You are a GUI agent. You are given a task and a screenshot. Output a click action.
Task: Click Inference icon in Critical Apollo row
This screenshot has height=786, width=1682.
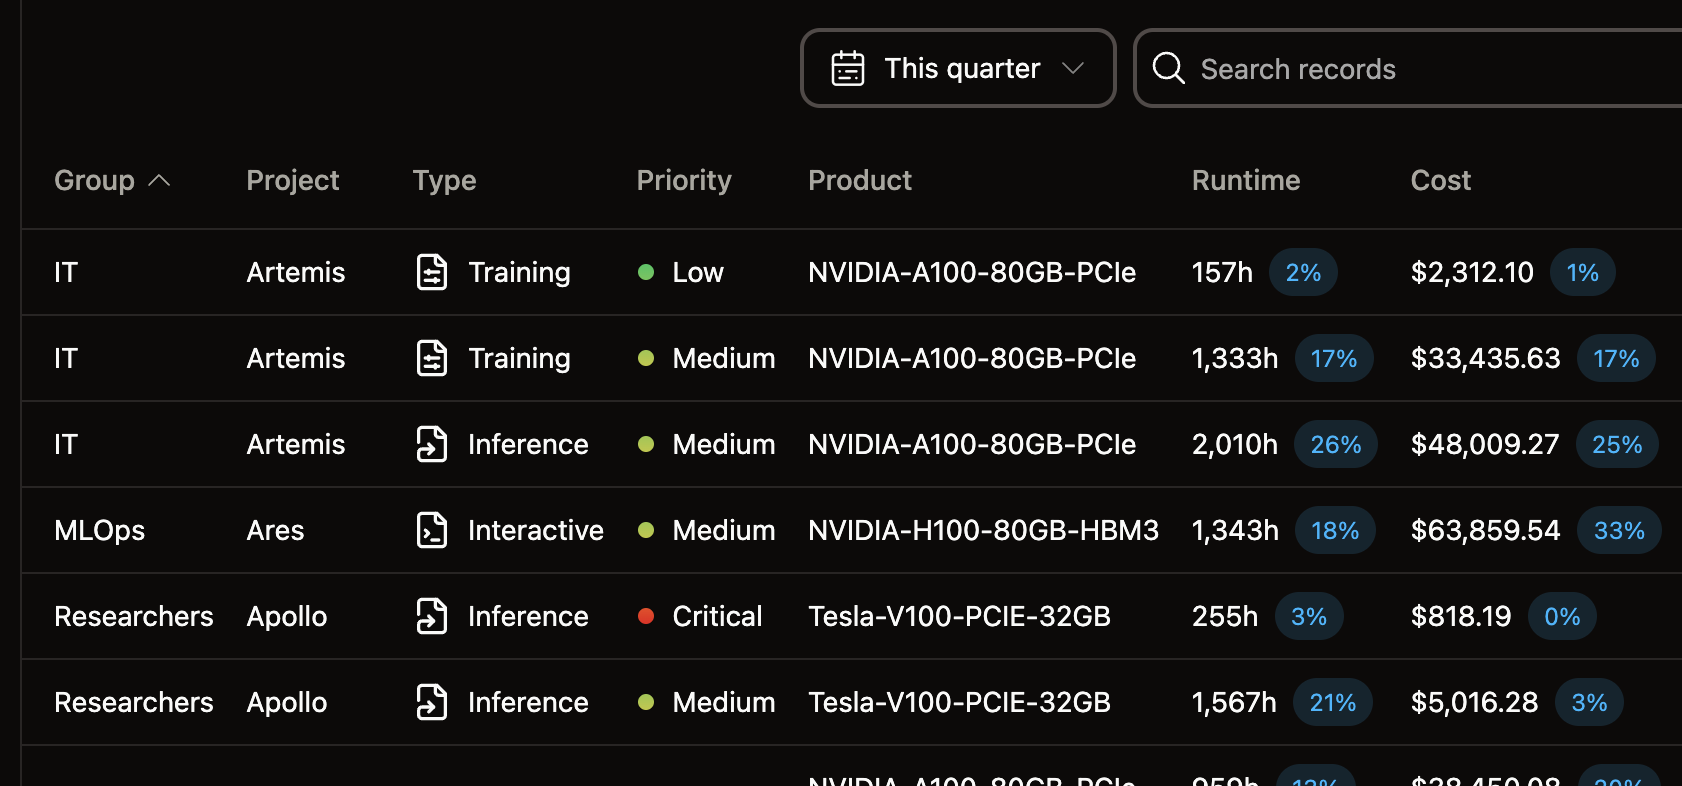(x=431, y=616)
